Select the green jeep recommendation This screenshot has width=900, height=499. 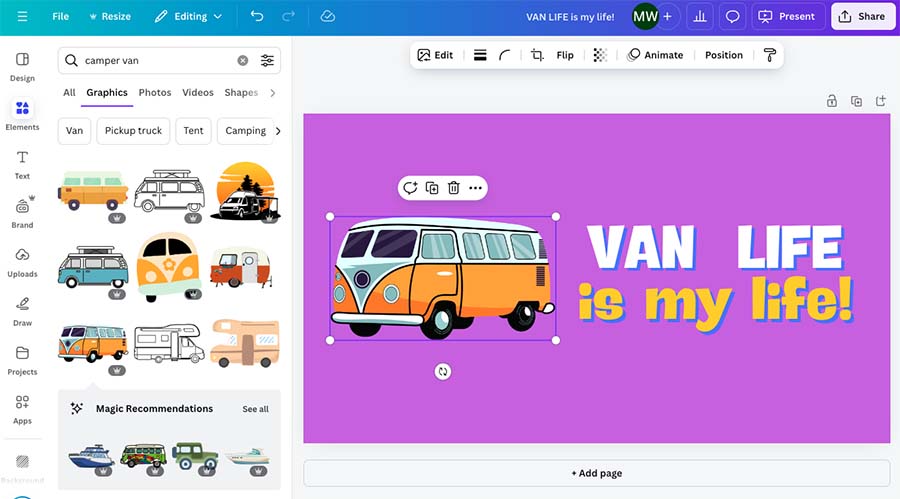tap(195, 456)
